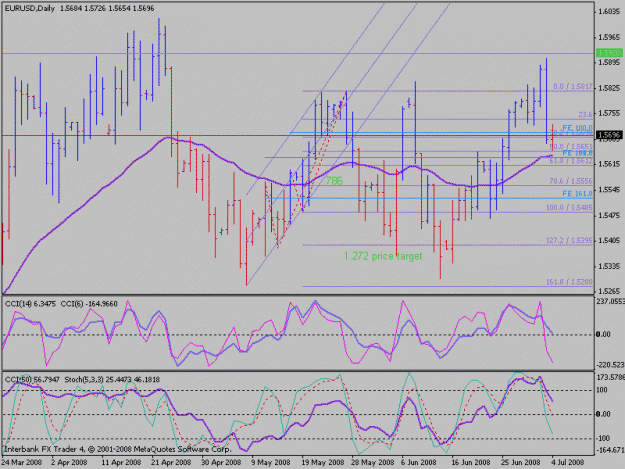Select the lower pane scale value -164.671
The image size is (625, 469).
[x=610, y=450]
